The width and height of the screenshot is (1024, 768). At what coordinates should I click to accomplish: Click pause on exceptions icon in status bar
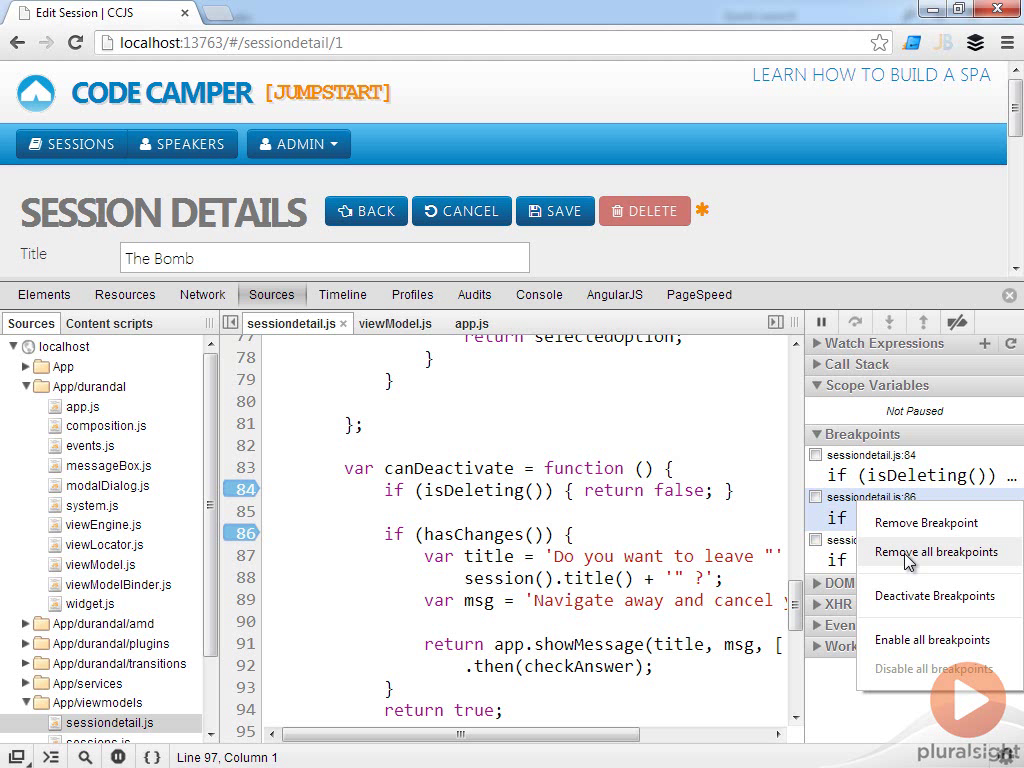pyautogui.click(x=118, y=757)
